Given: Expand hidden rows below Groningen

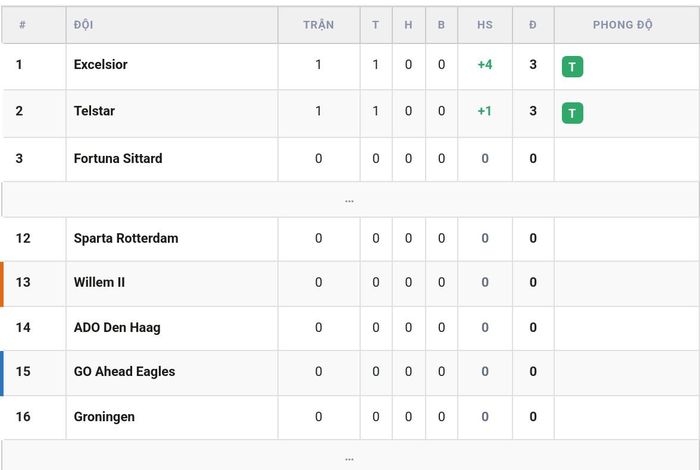Looking at the screenshot, I should (x=350, y=455).
